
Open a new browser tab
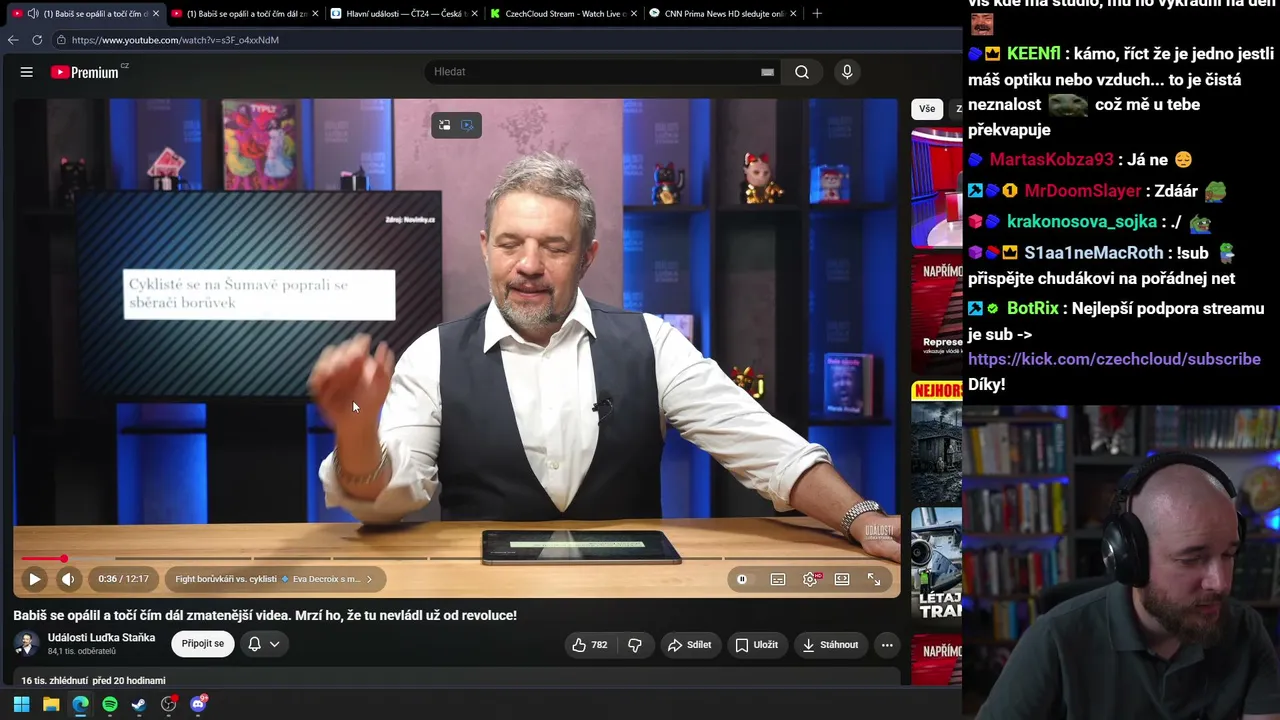pos(817,14)
